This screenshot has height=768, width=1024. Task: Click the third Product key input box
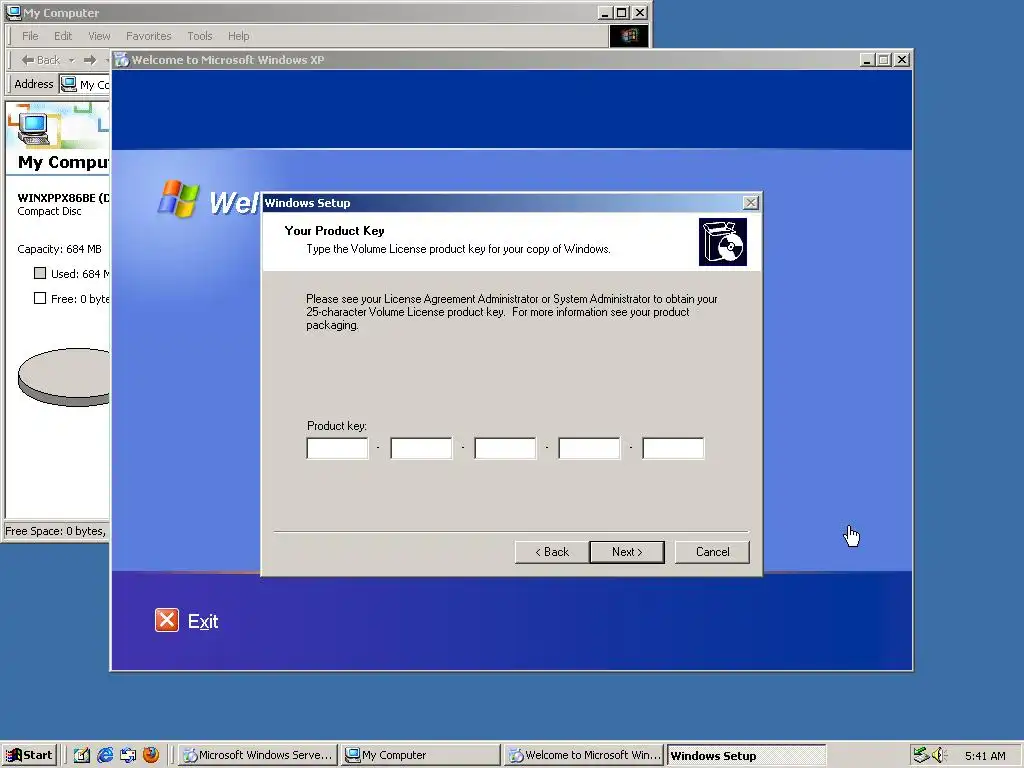[x=505, y=449]
